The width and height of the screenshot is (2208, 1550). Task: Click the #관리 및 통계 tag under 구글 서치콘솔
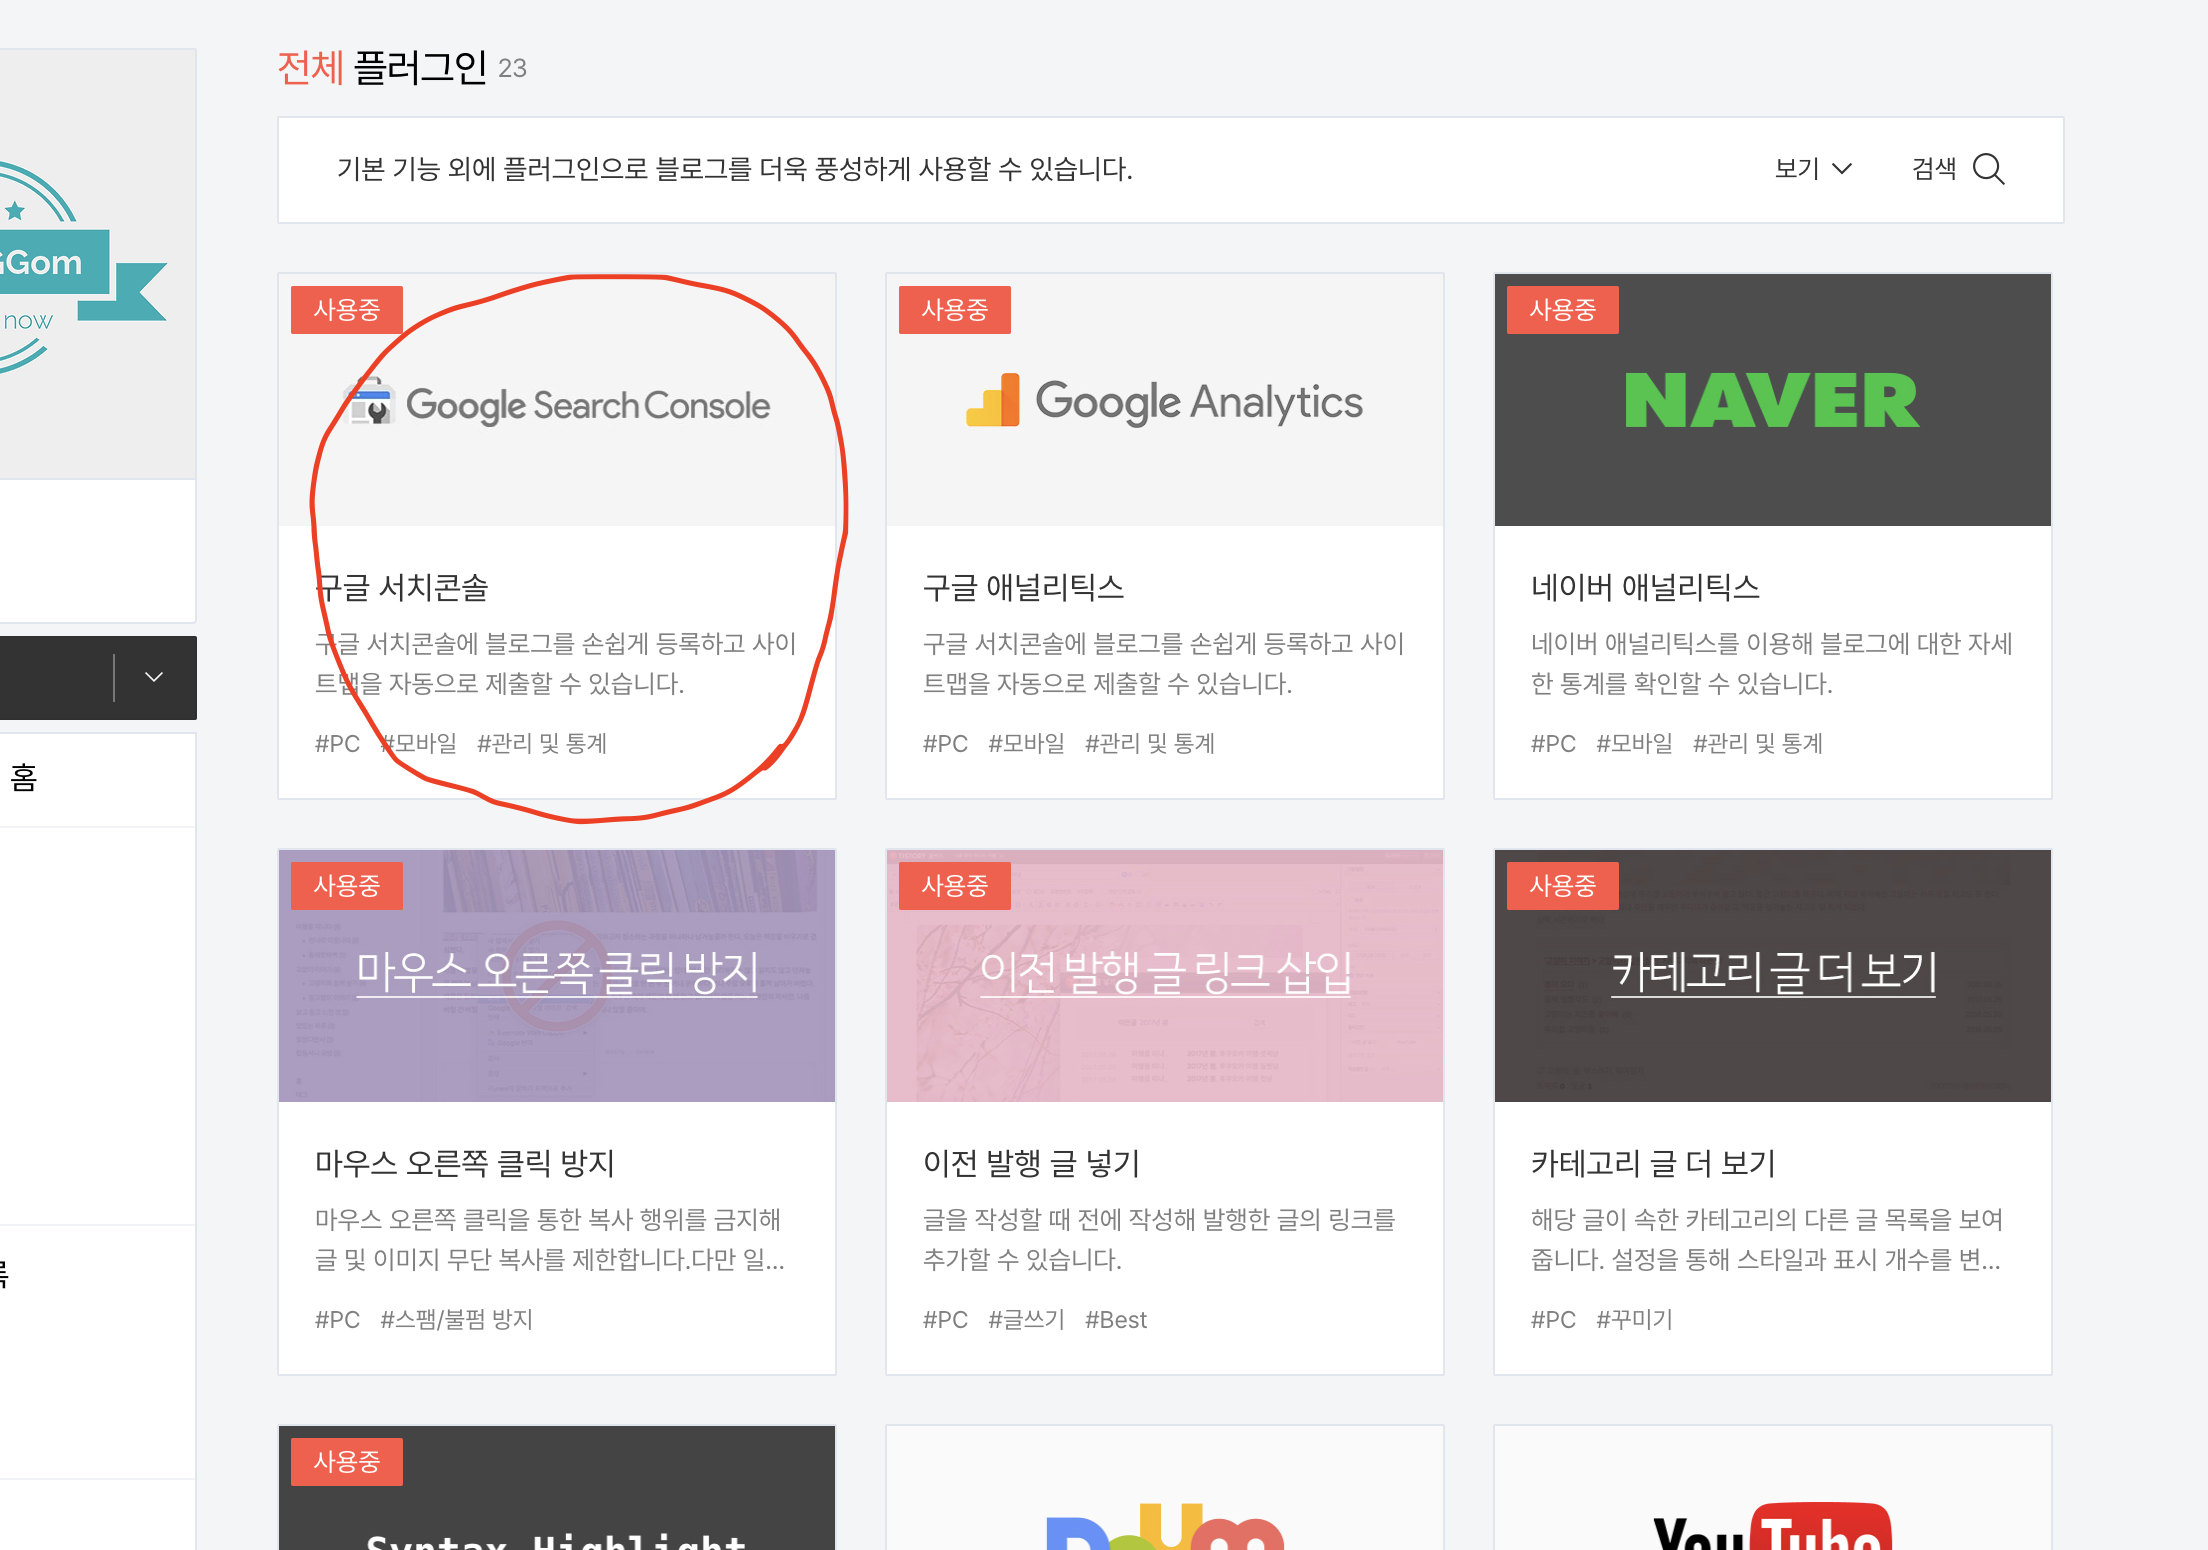point(541,743)
